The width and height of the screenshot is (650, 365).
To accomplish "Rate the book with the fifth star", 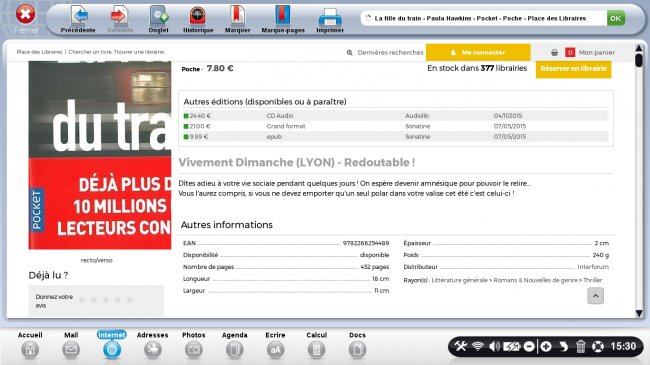I will coord(130,299).
